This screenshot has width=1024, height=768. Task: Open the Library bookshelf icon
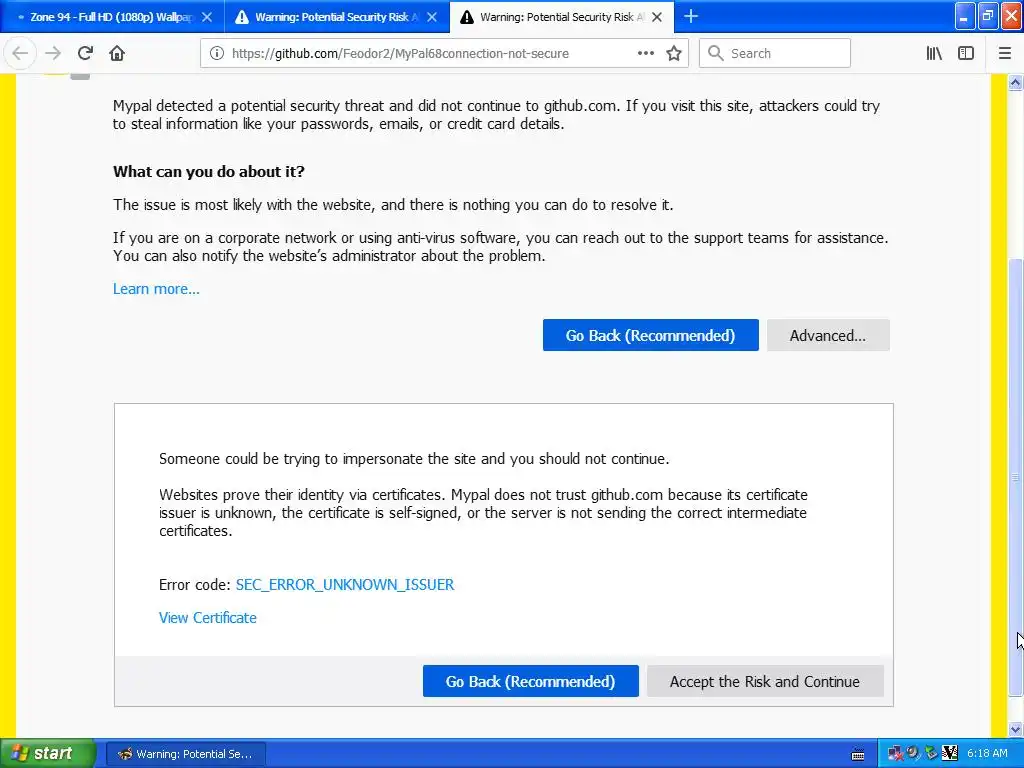pyautogui.click(x=934, y=54)
